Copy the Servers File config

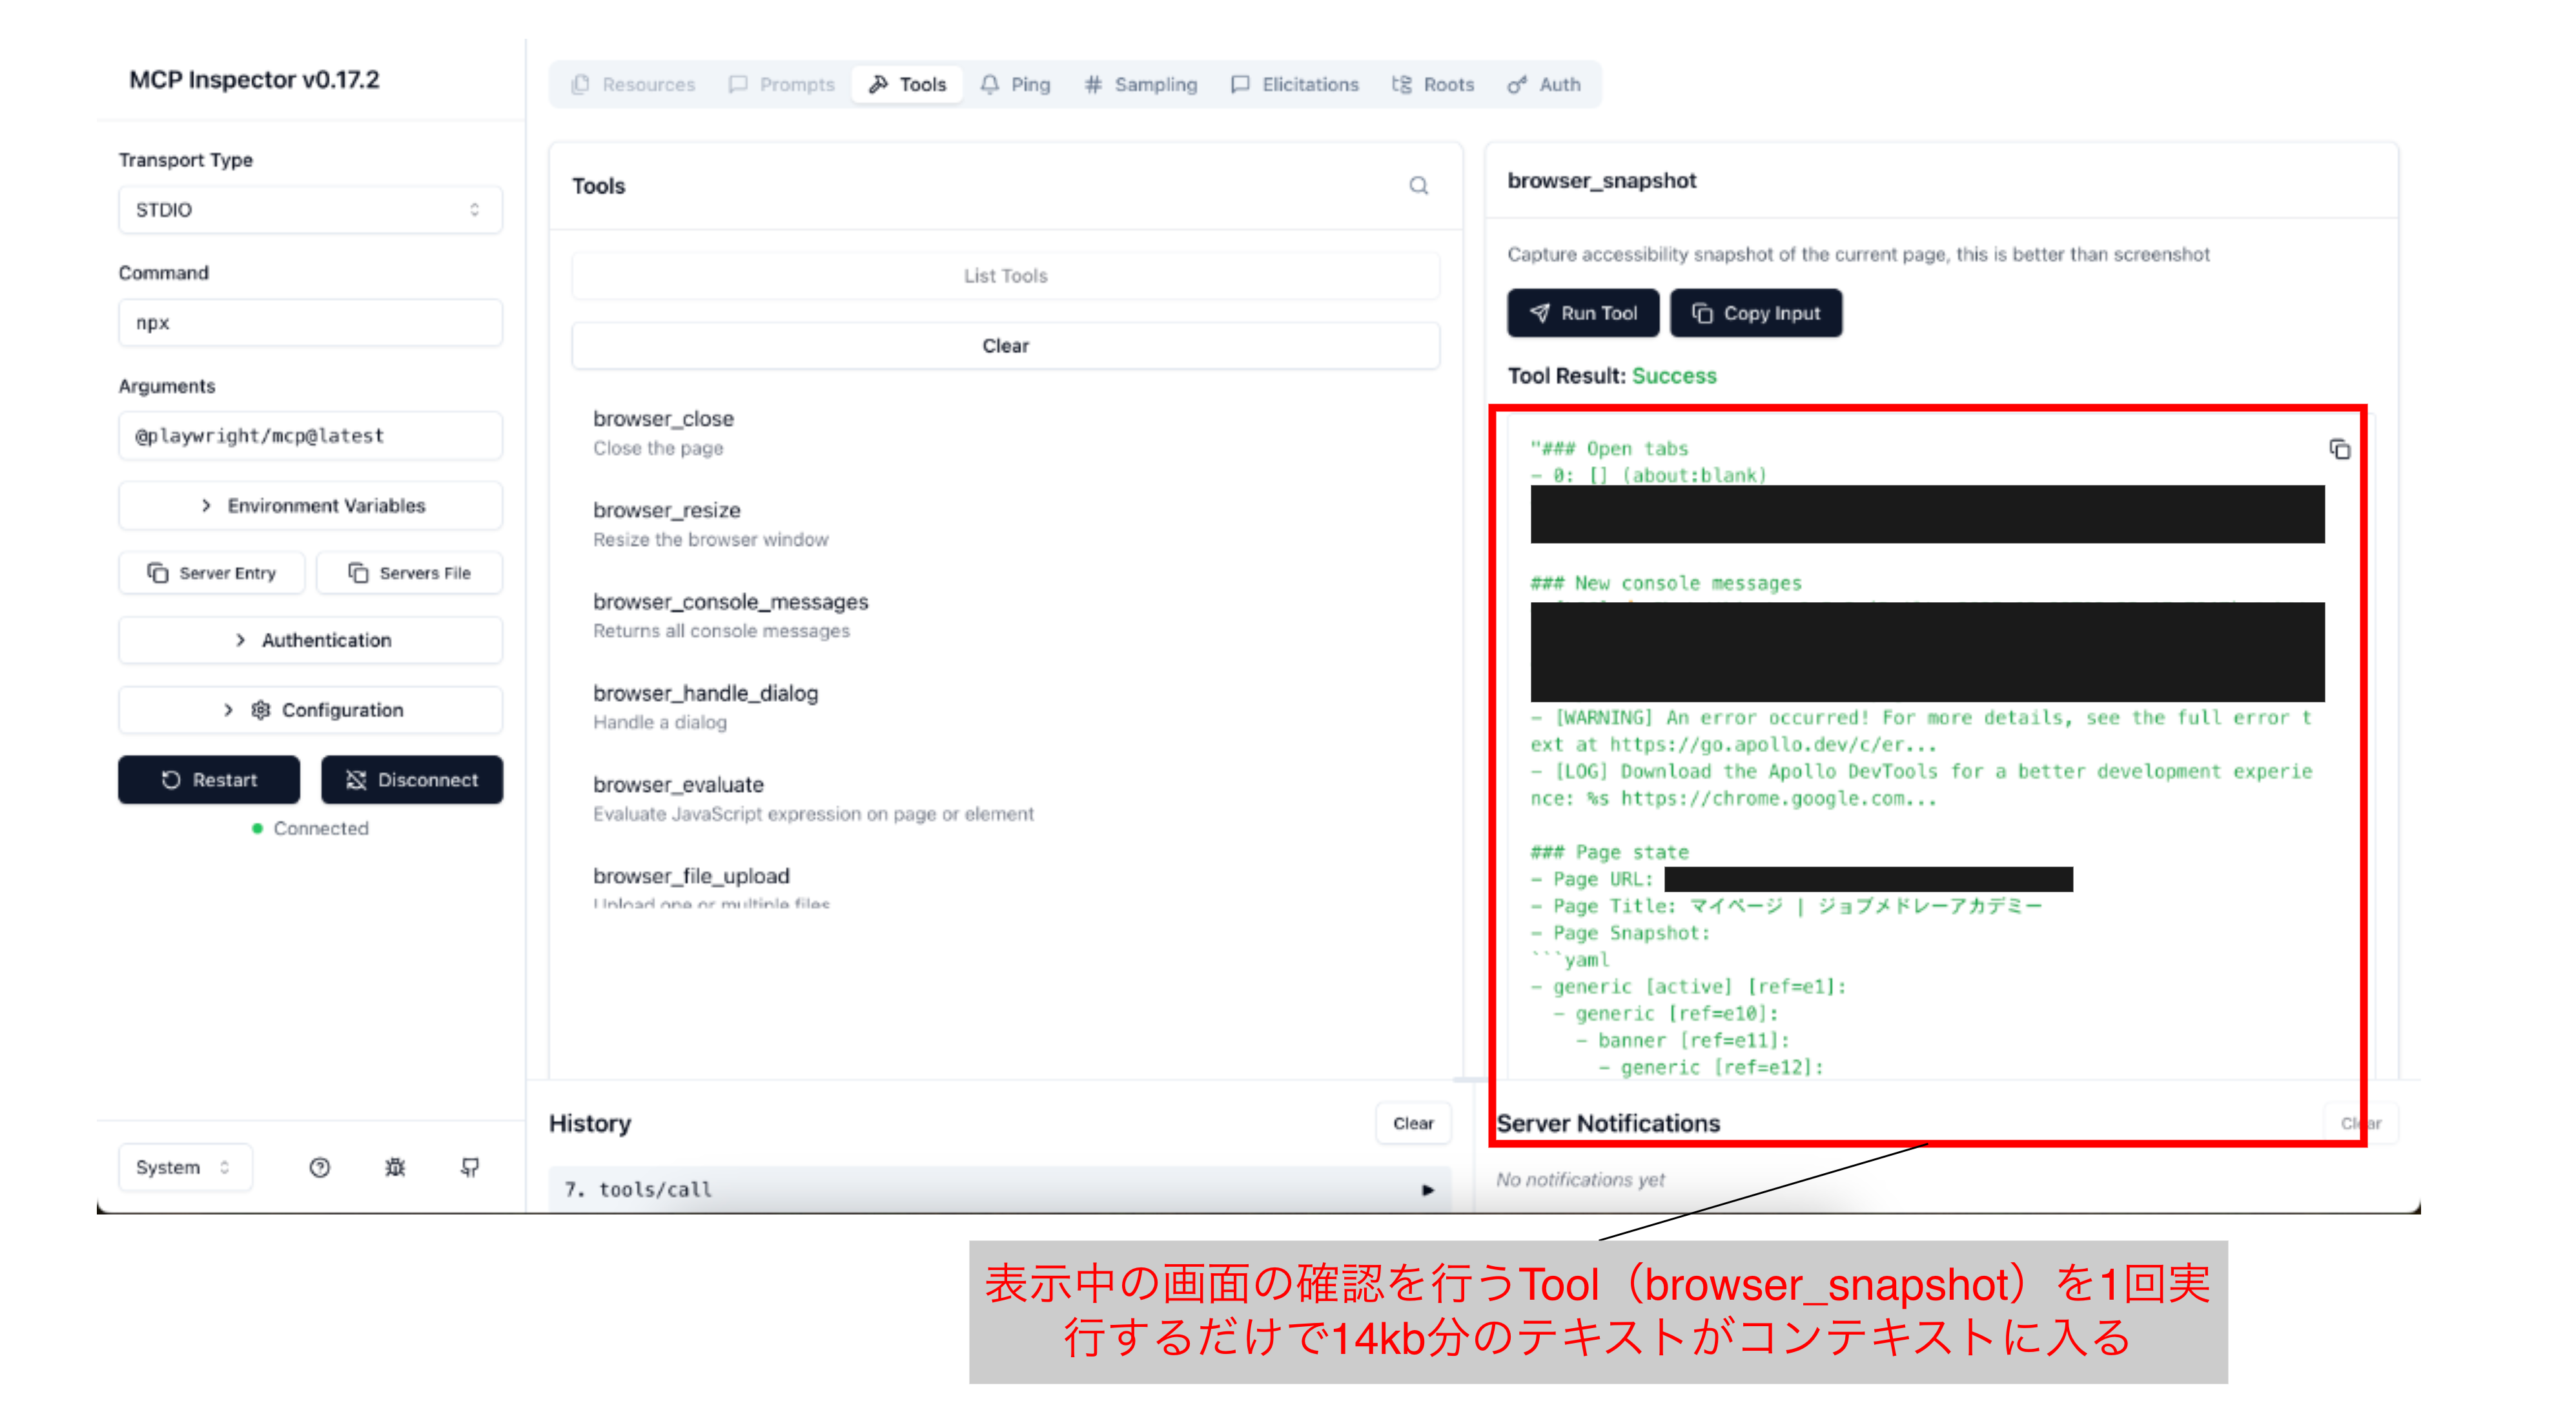(x=409, y=573)
